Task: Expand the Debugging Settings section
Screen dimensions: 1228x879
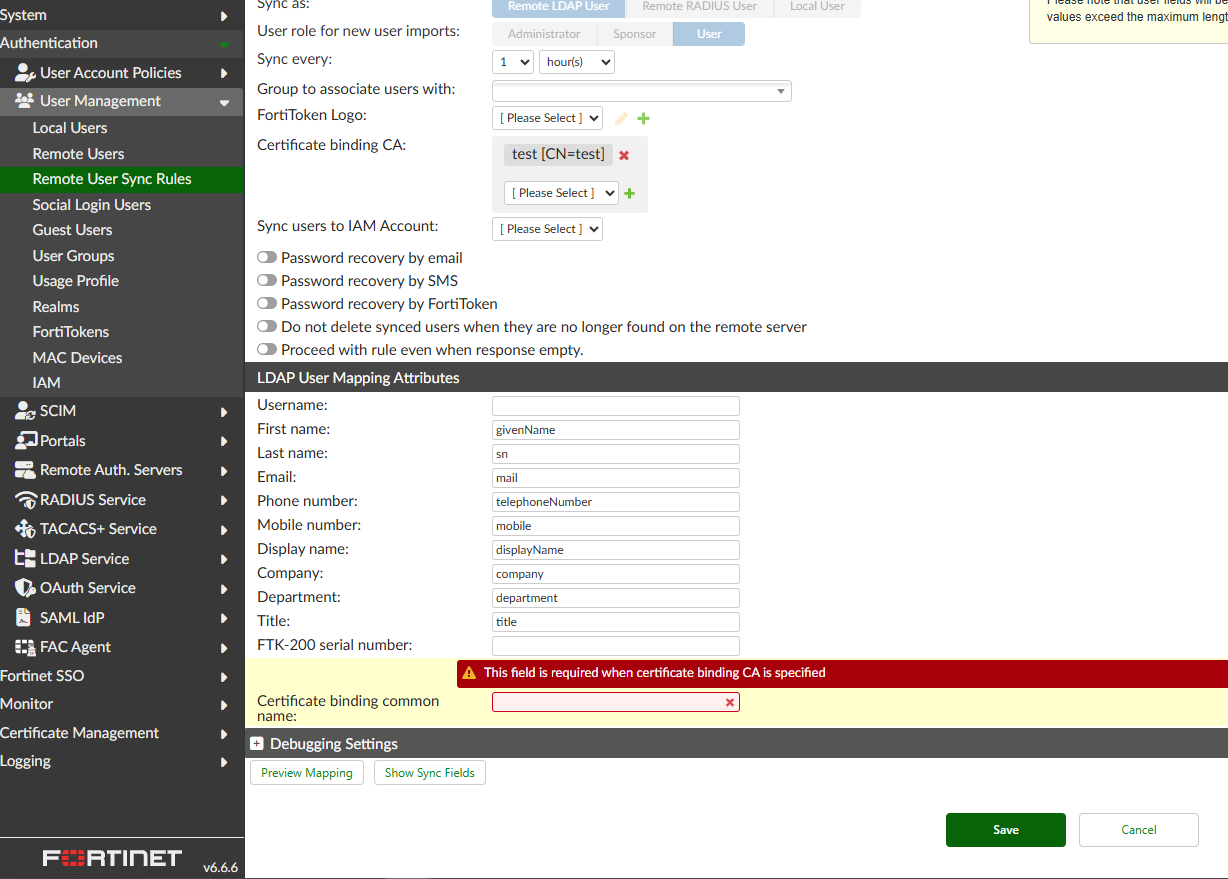Action: coord(257,744)
